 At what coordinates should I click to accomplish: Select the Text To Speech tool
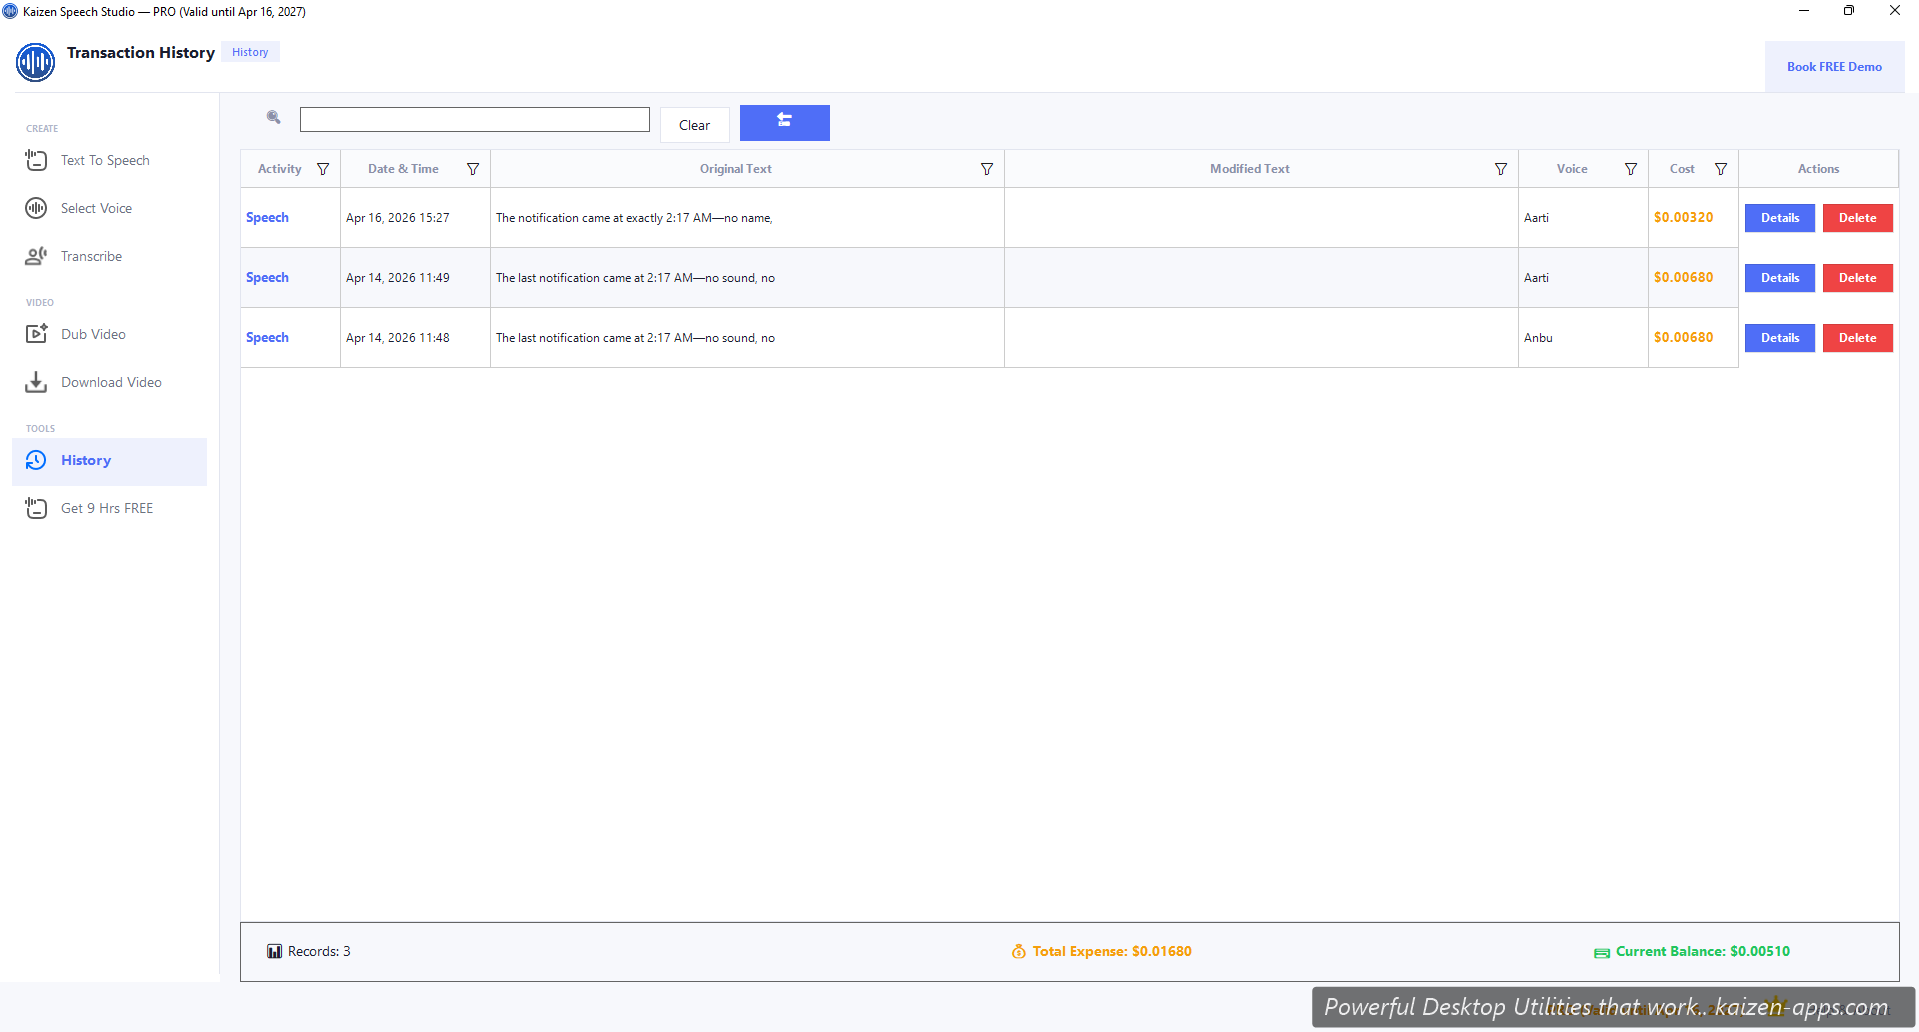click(x=105, y=160)
